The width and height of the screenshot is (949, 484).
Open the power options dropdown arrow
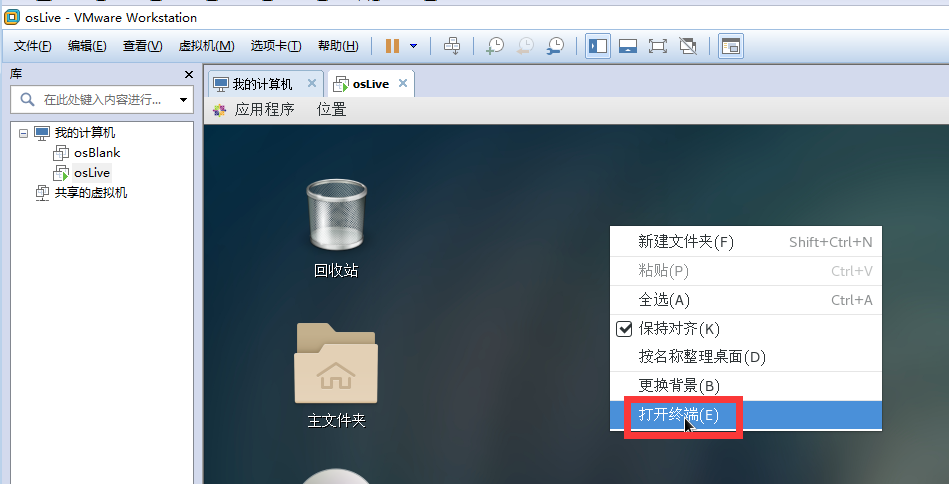tap(413, 46)
